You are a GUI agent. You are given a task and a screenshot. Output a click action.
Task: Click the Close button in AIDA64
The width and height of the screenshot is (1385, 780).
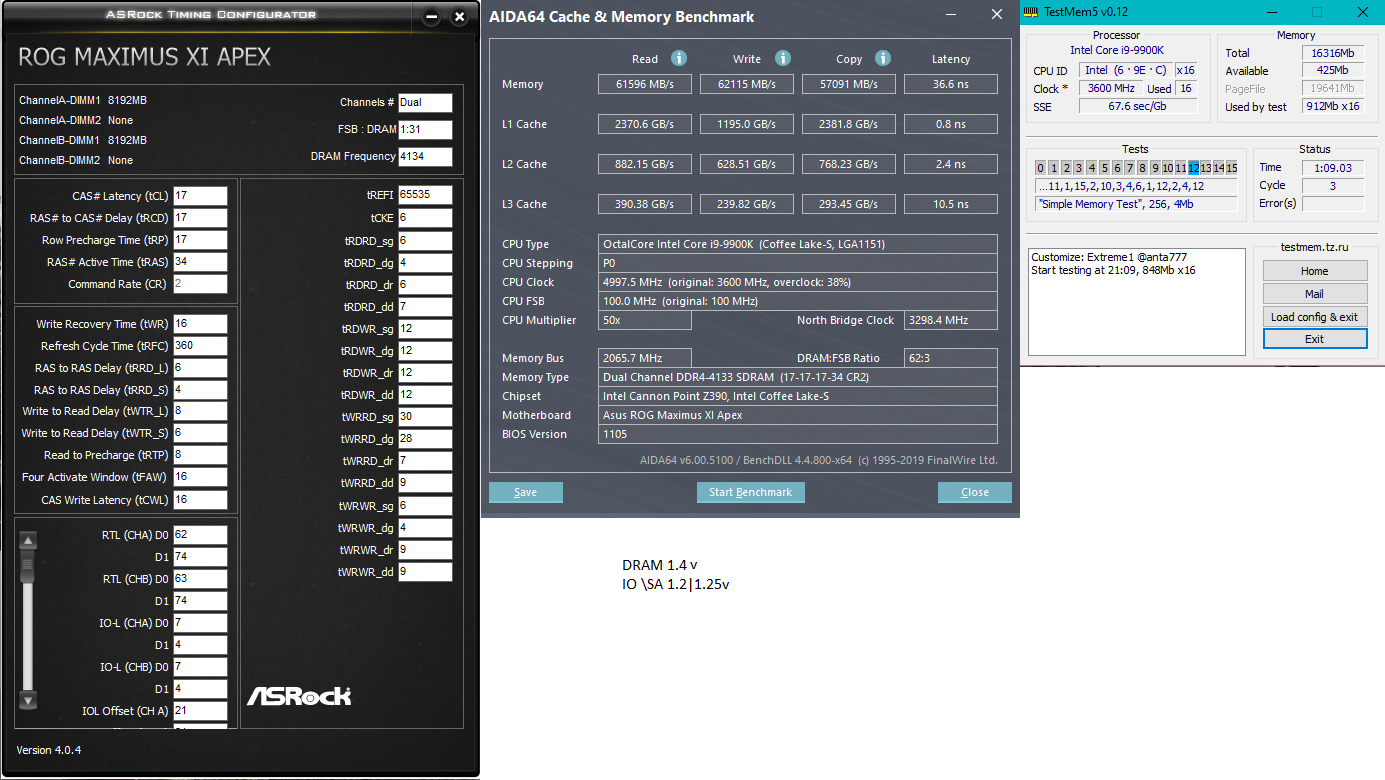point(975,492)
